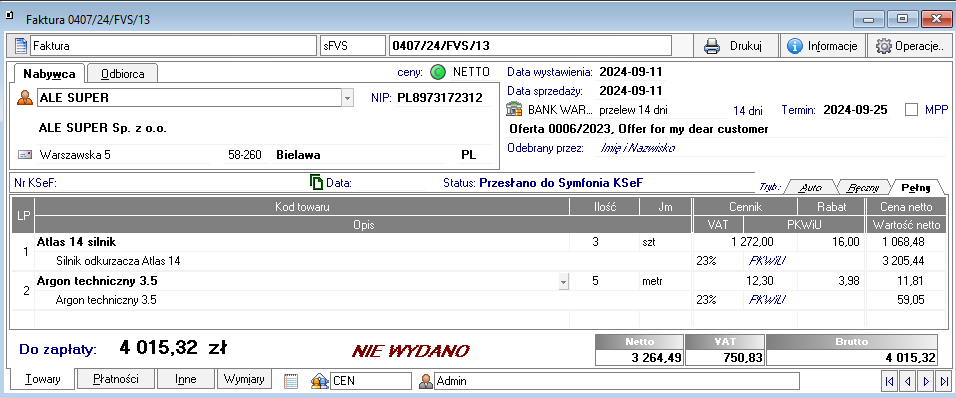This screenshot has height=398, width=956.
Task: Click the Informacje button
Action: tap(822, 46)
